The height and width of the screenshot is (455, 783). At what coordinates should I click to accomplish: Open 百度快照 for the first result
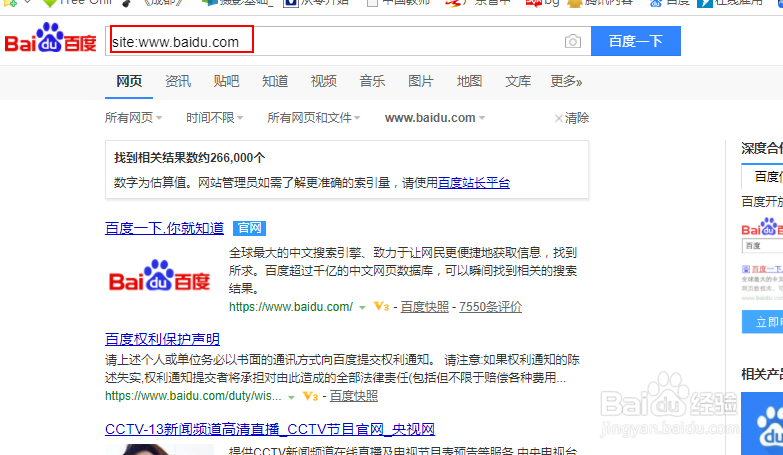(x=425, y=307)
